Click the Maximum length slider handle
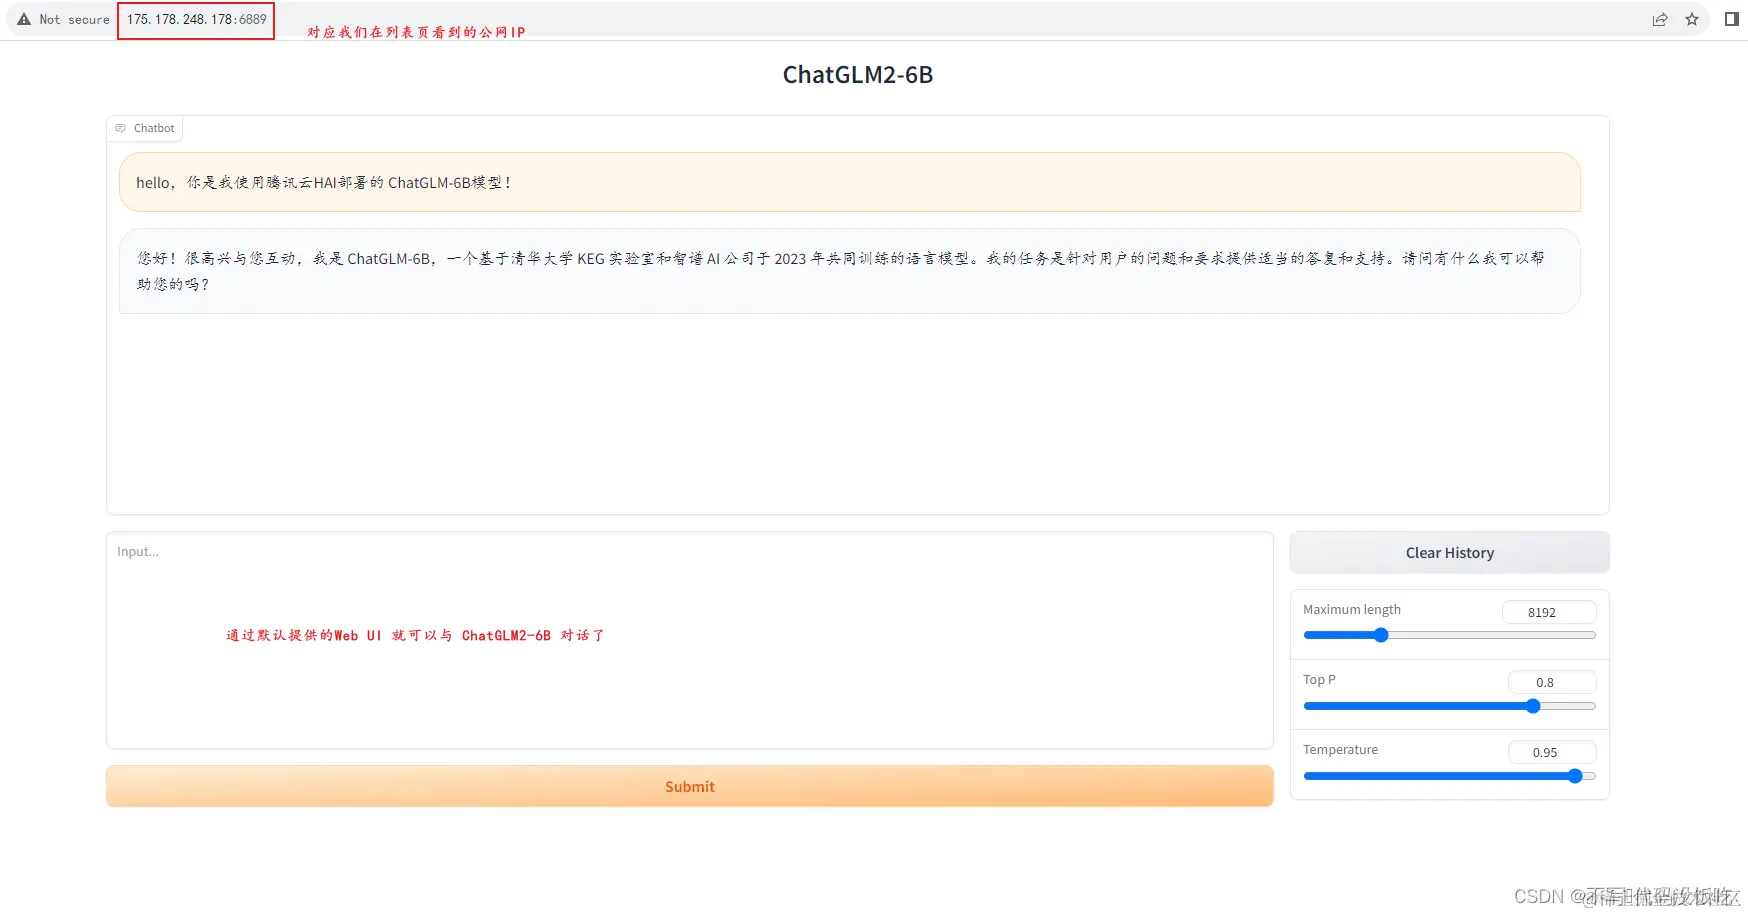Viewport: 1748px width, 915px height. [1381, 635]
